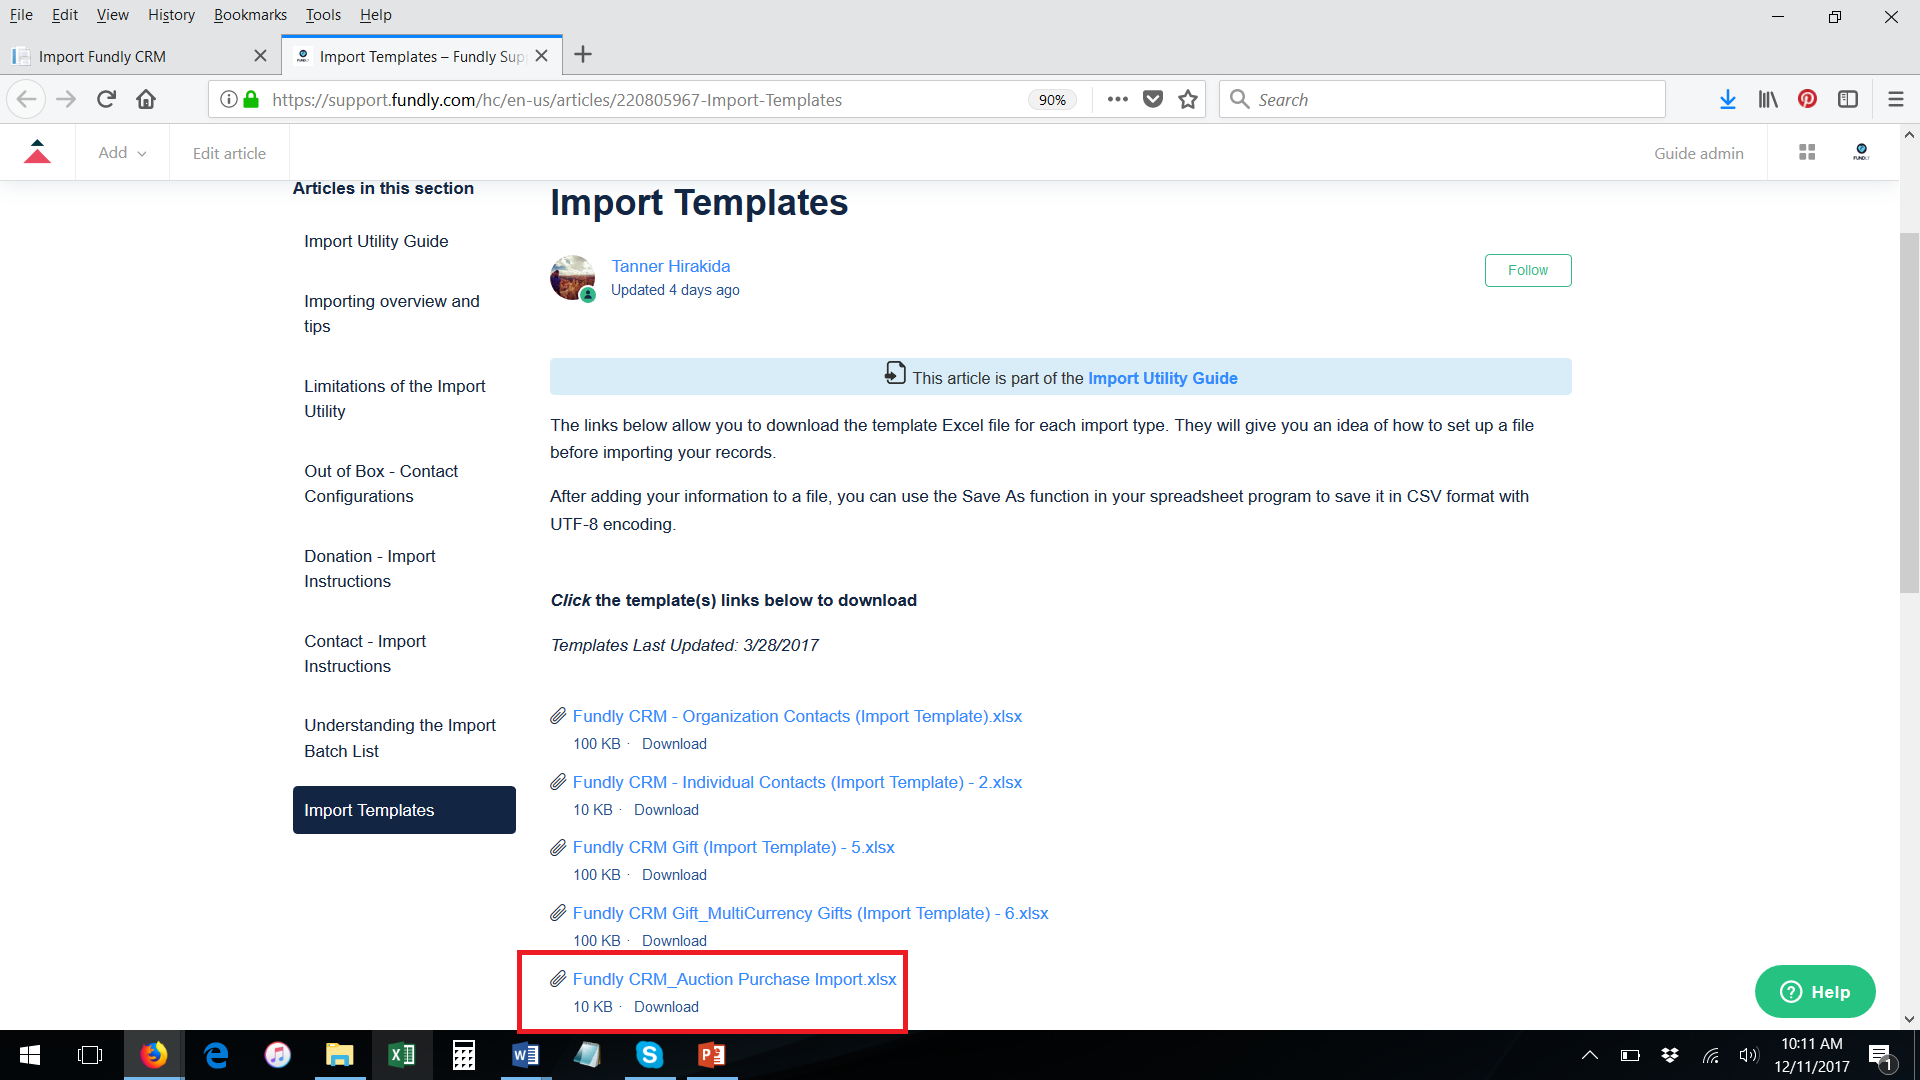Open sidebar article Import Utility Guide
This screenshot has width=1920, height=1080.
pyautogui.click(x=376, y=241)
